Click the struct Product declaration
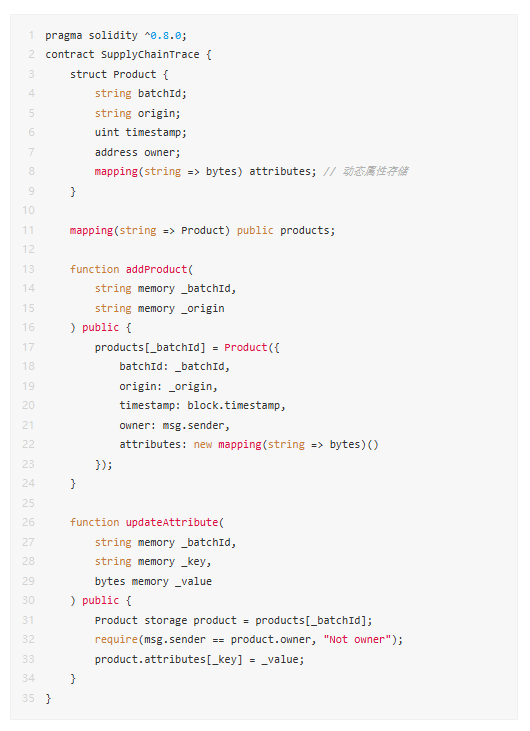Screen dimensions: 530x731 point(119,75)
